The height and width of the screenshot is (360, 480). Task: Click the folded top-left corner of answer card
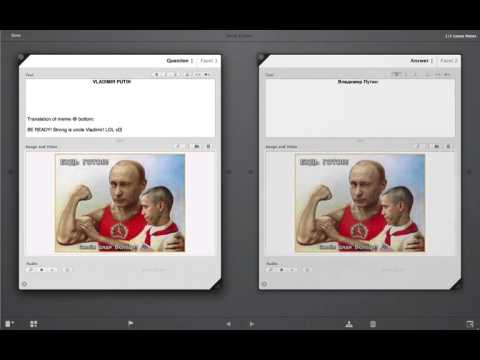263,59
